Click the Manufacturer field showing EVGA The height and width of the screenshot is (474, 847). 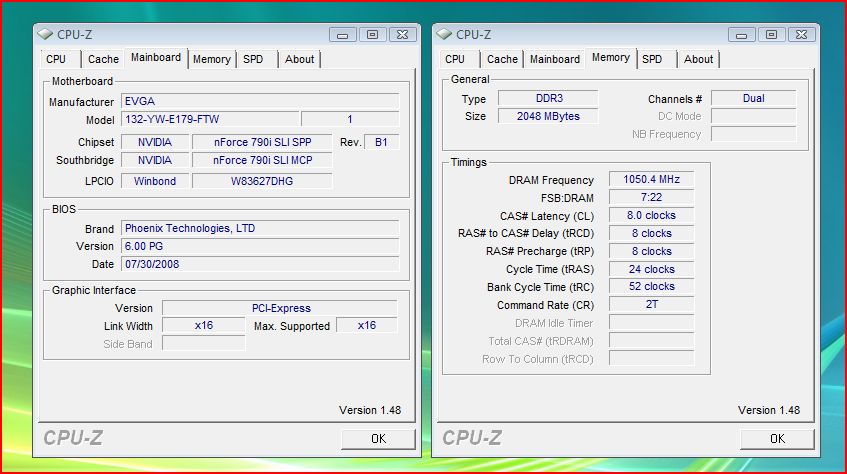pyautogui.click(x=260, y=101)
